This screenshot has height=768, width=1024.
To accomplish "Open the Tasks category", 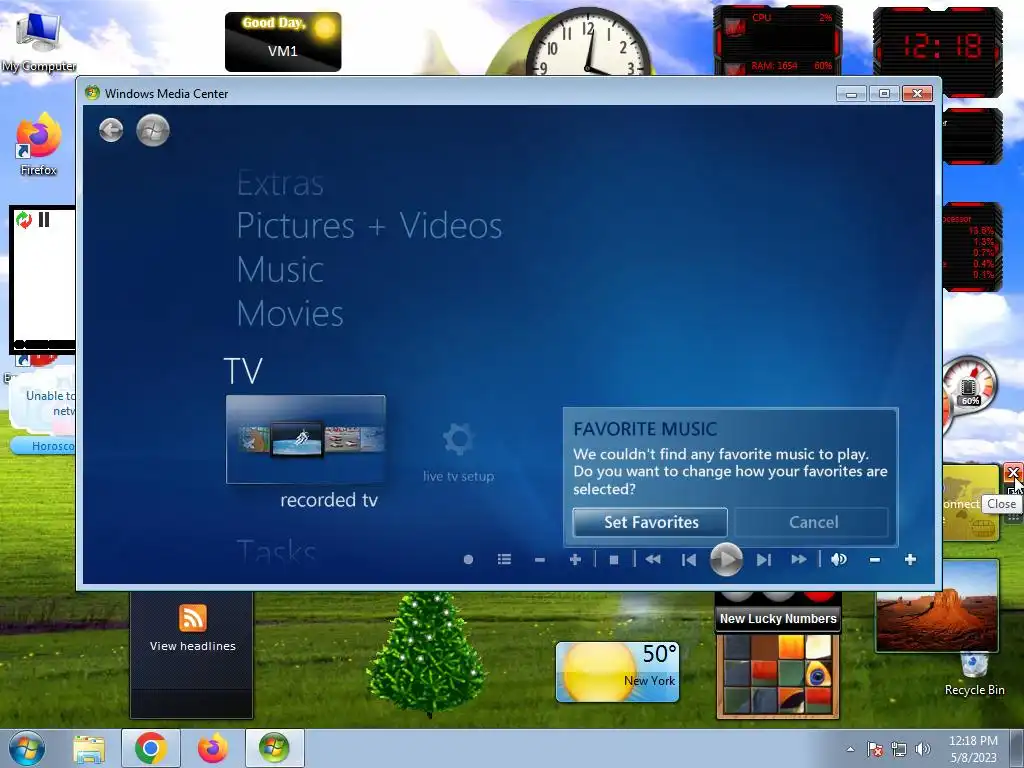I will (x=276, y=552).
